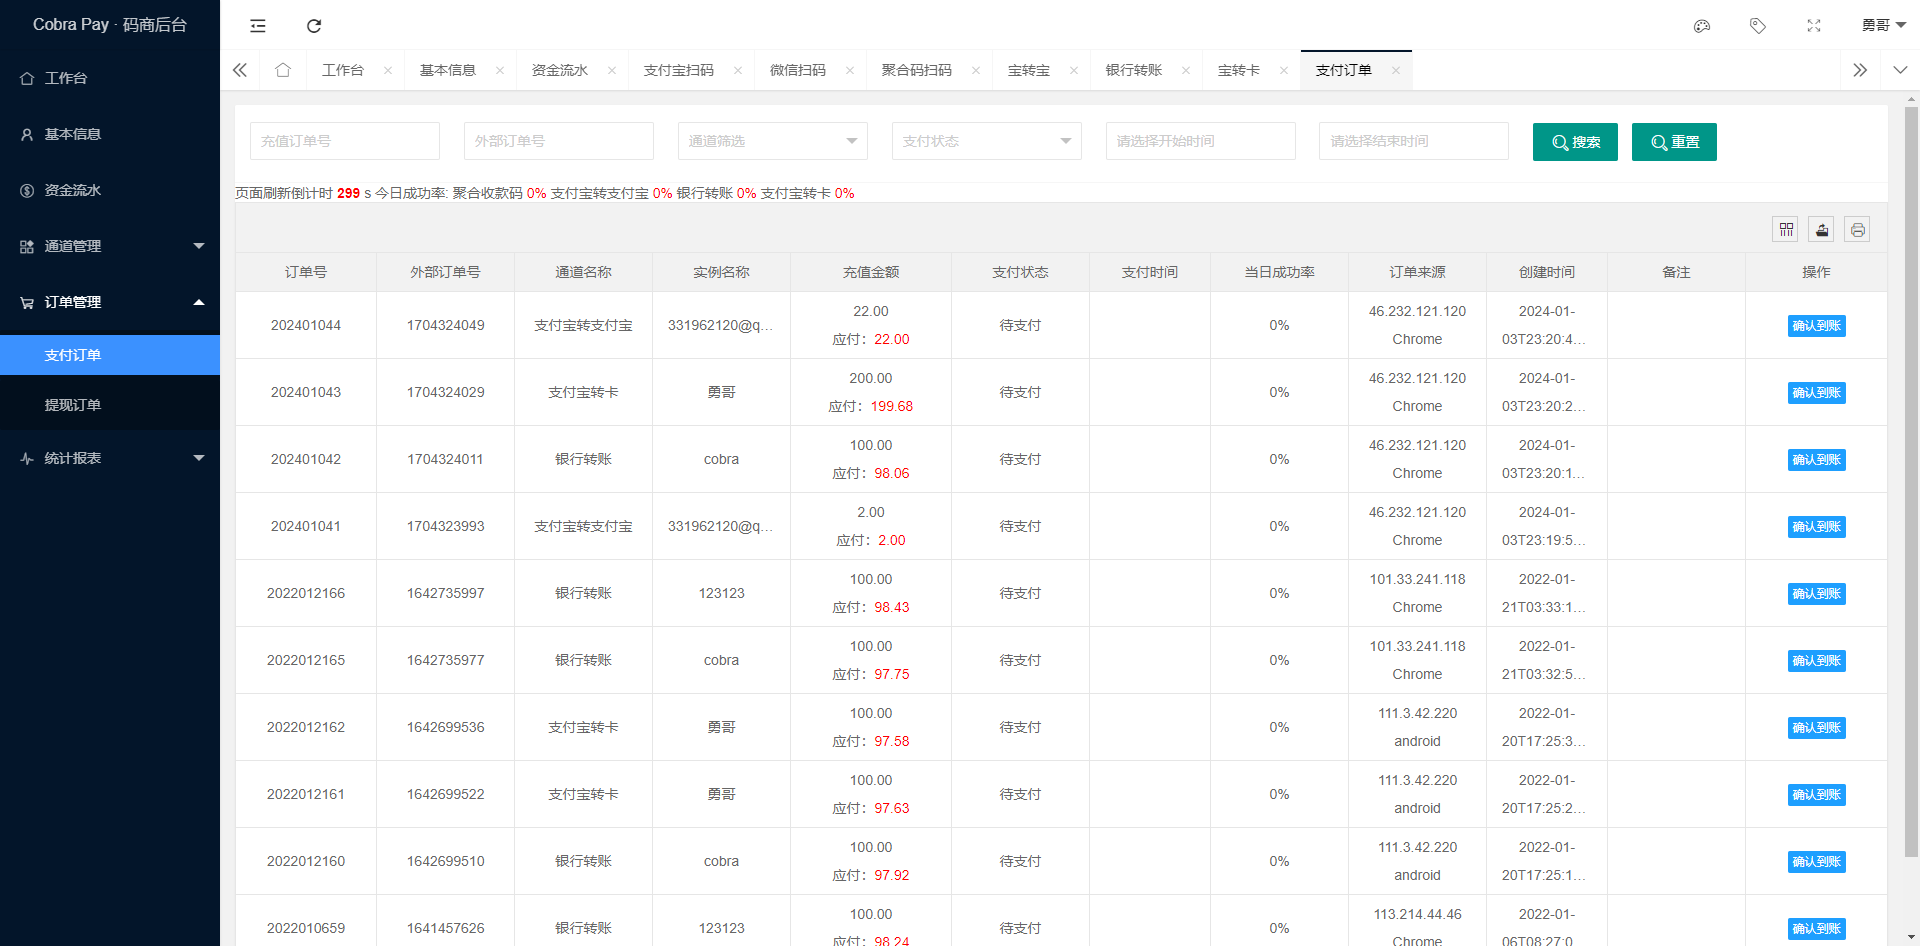Switch to the 微信扫码 tab
Image resolution: width=1920 pixels, height=946 pixels.
[798, 70]
